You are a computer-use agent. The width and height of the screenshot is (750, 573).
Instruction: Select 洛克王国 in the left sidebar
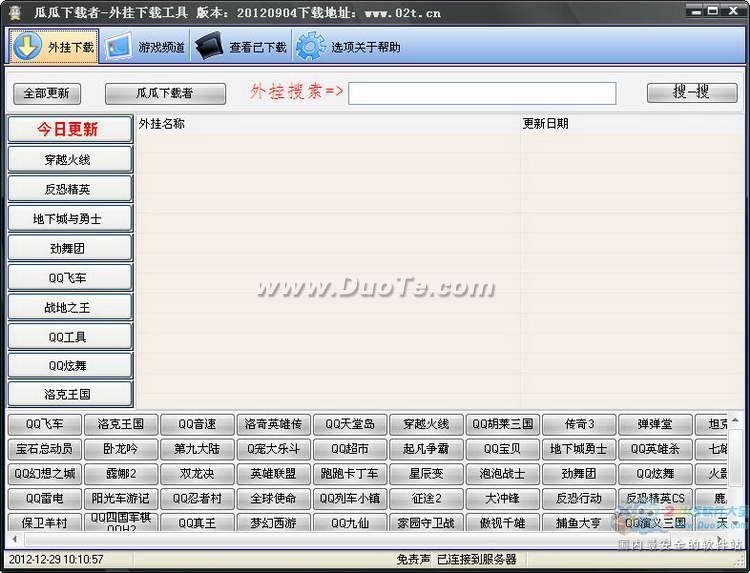[x=70, y=394]
